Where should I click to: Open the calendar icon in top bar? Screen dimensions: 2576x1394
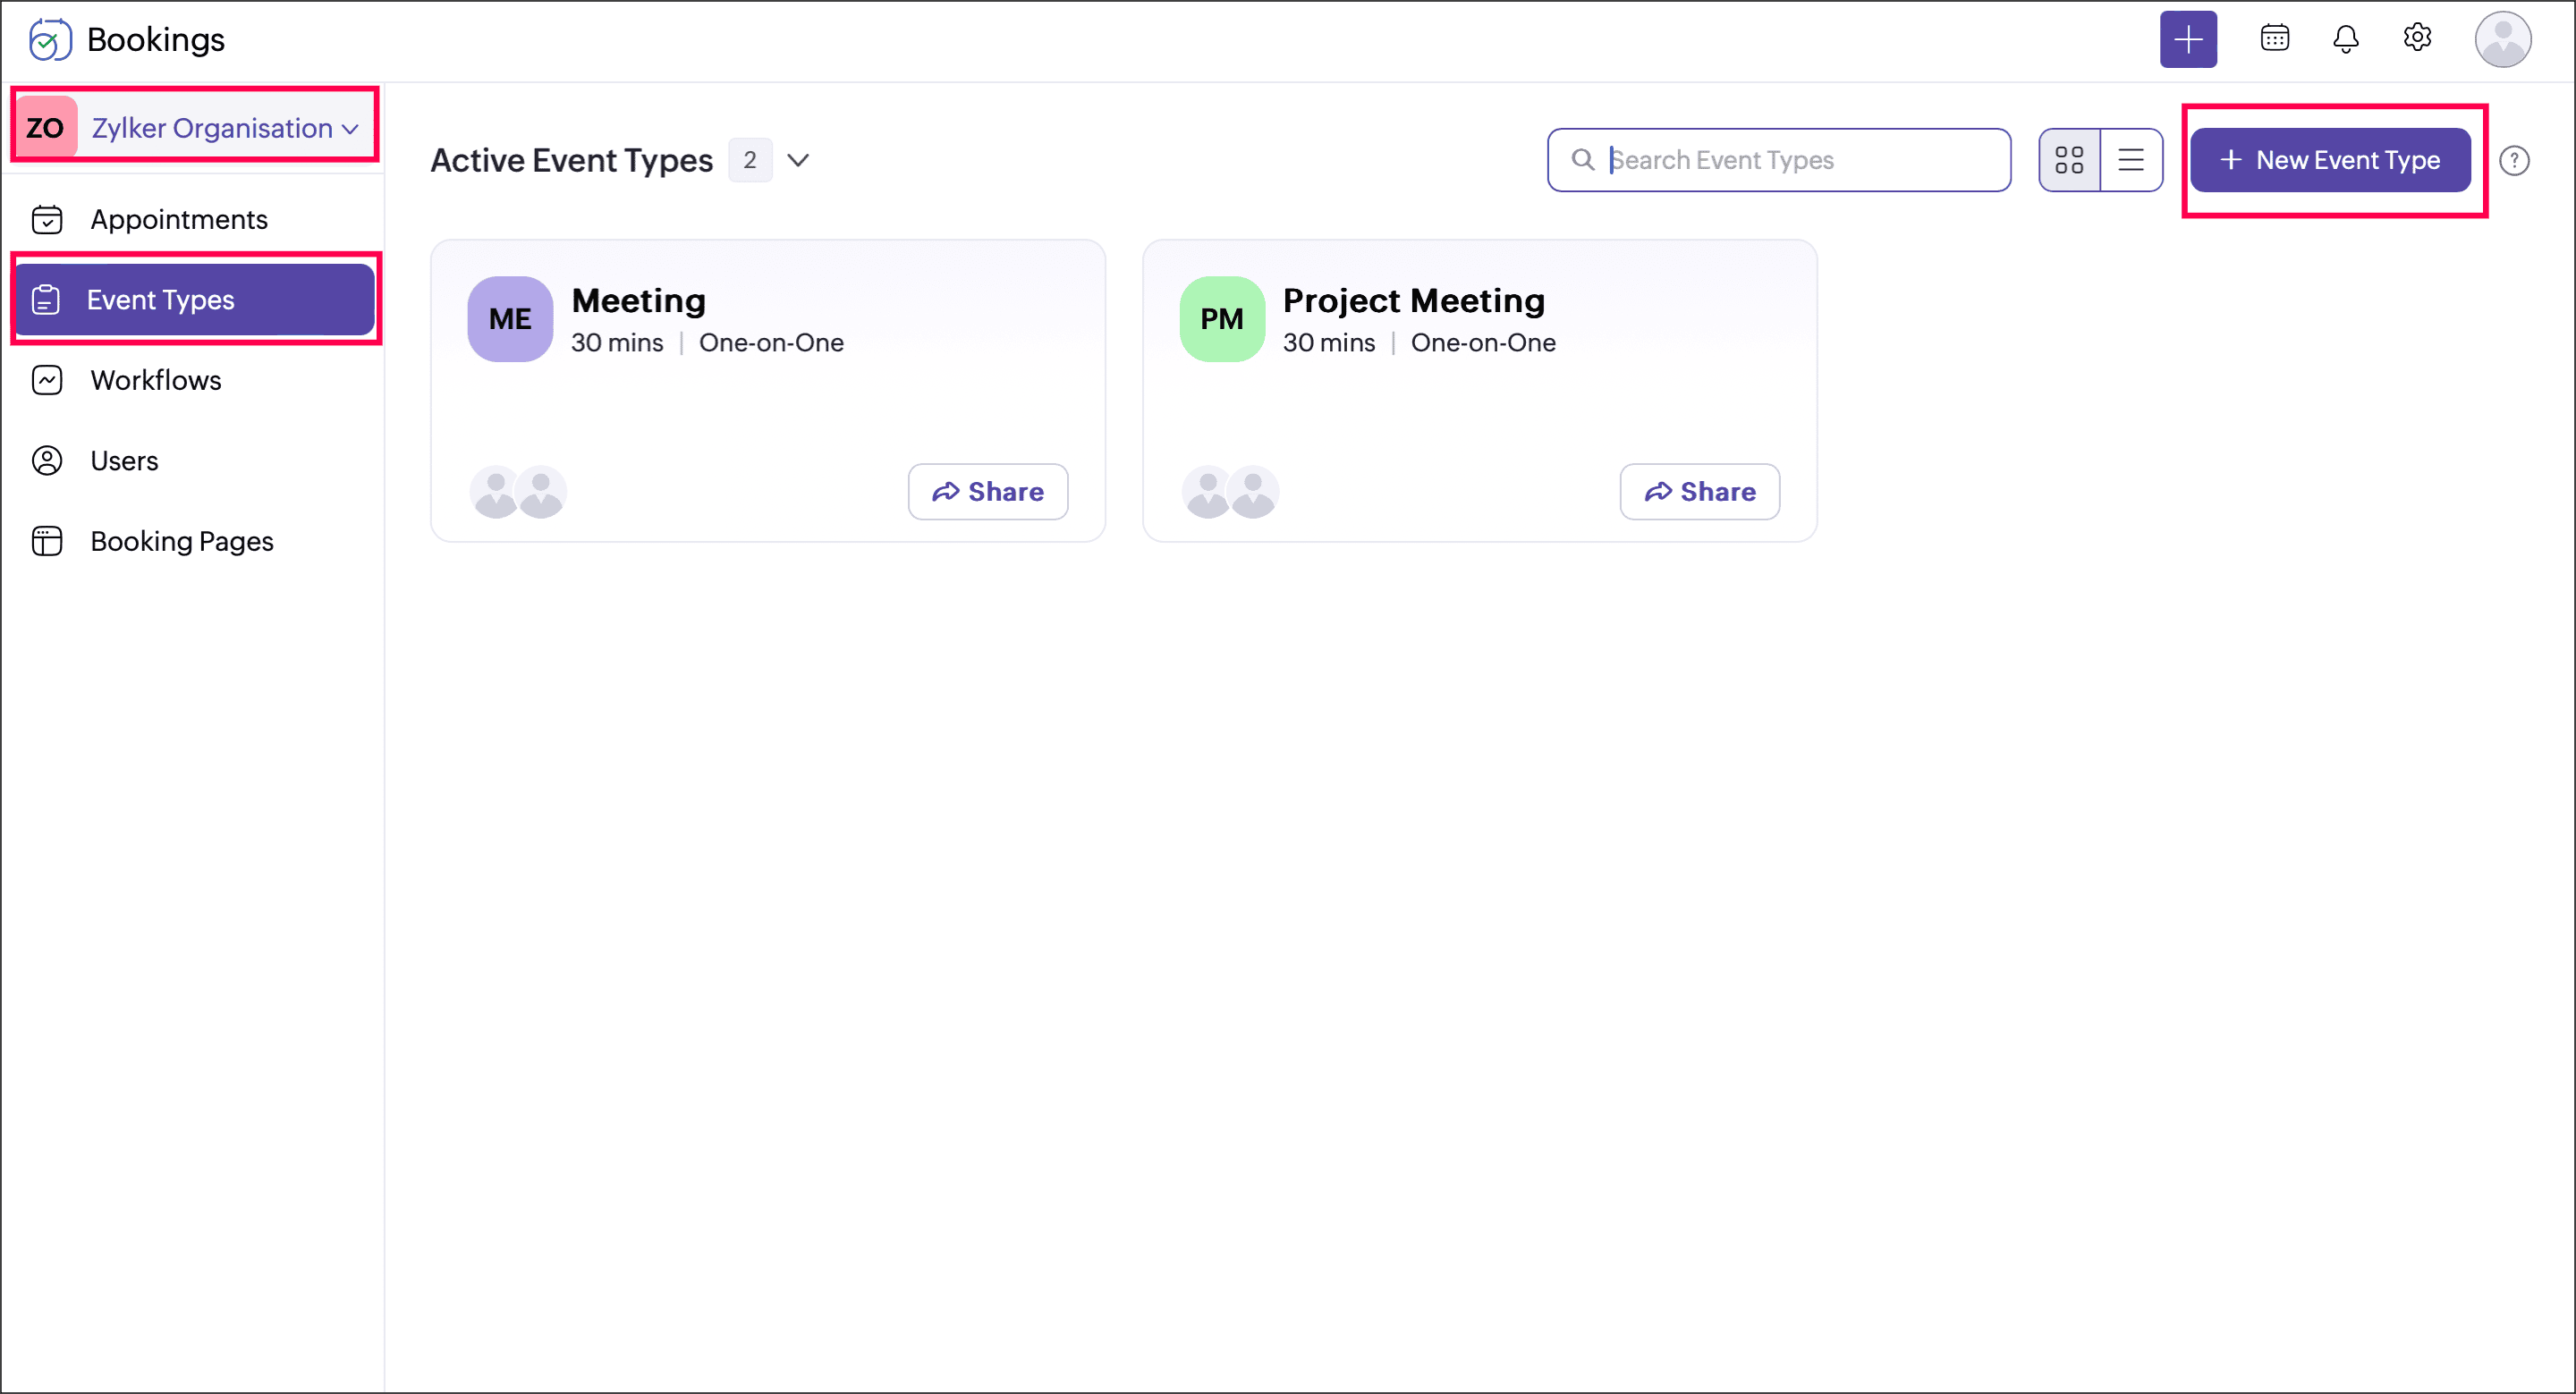click(x=2274, y=39)
